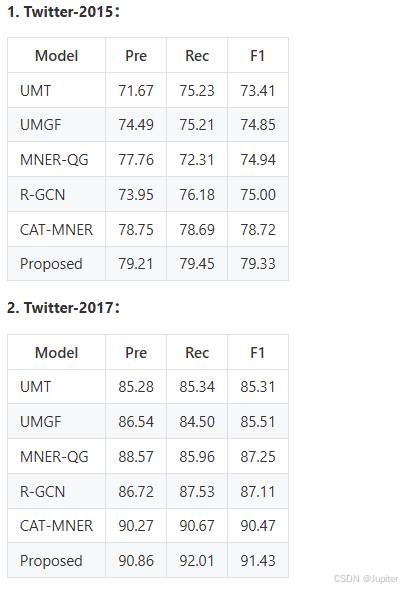Click the CSDN @Jupiter watermark text
This screenshot has height=590, width=403.
[366, 578]
